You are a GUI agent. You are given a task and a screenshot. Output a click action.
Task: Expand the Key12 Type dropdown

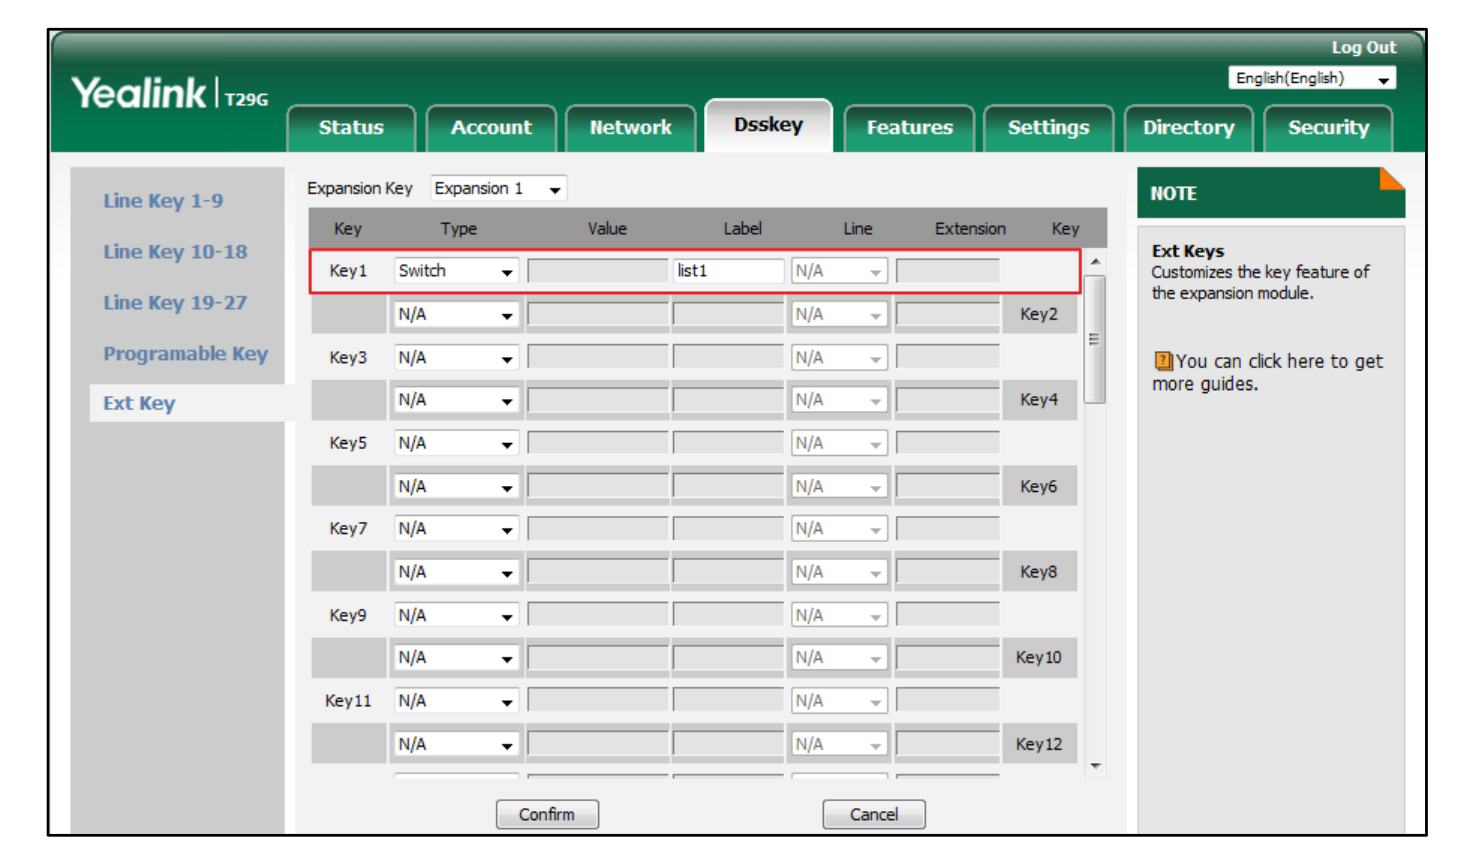tap(456, 745)
